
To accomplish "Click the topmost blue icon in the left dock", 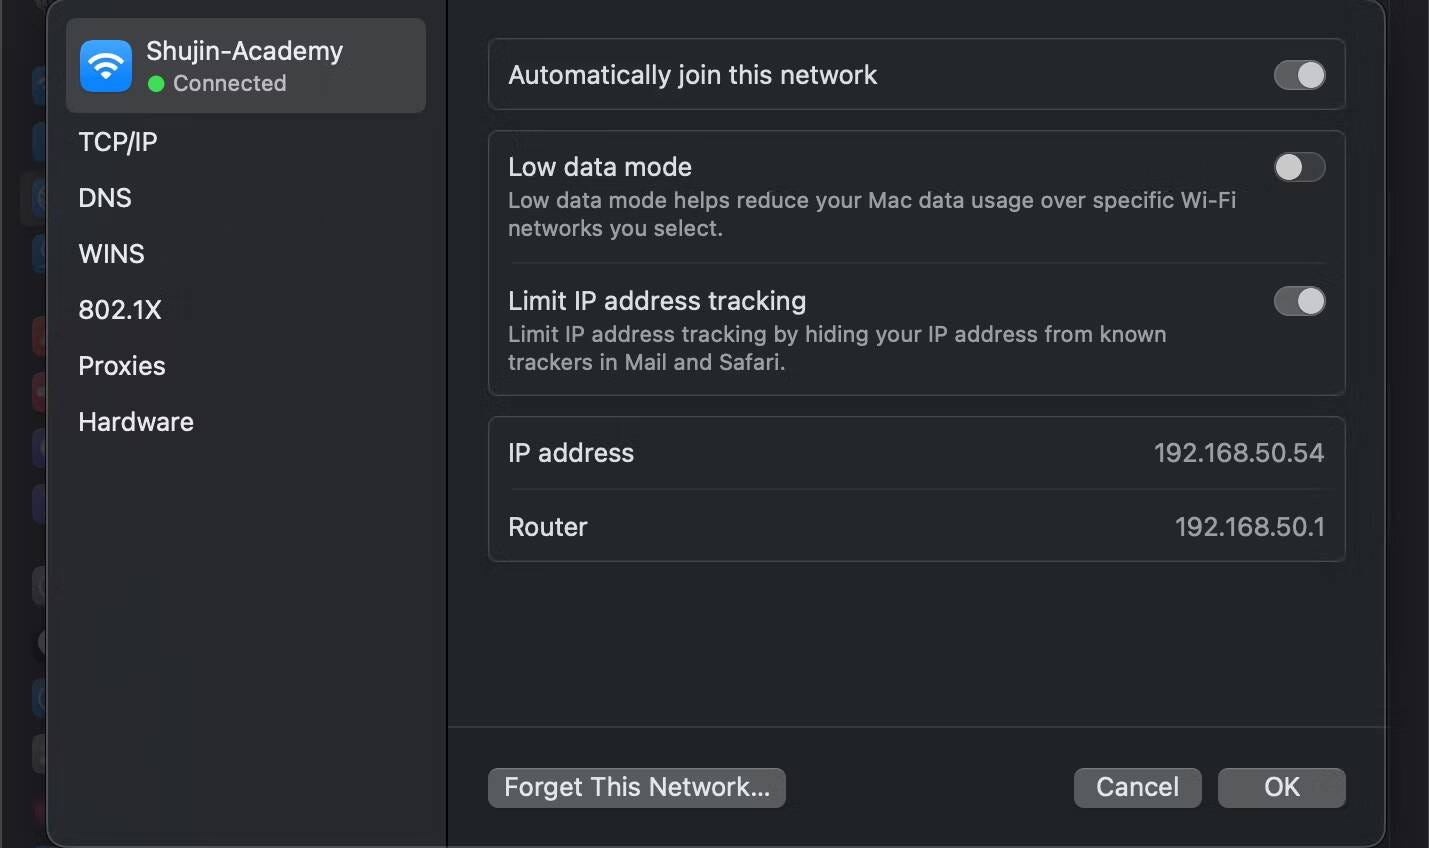I will (40, 86).
